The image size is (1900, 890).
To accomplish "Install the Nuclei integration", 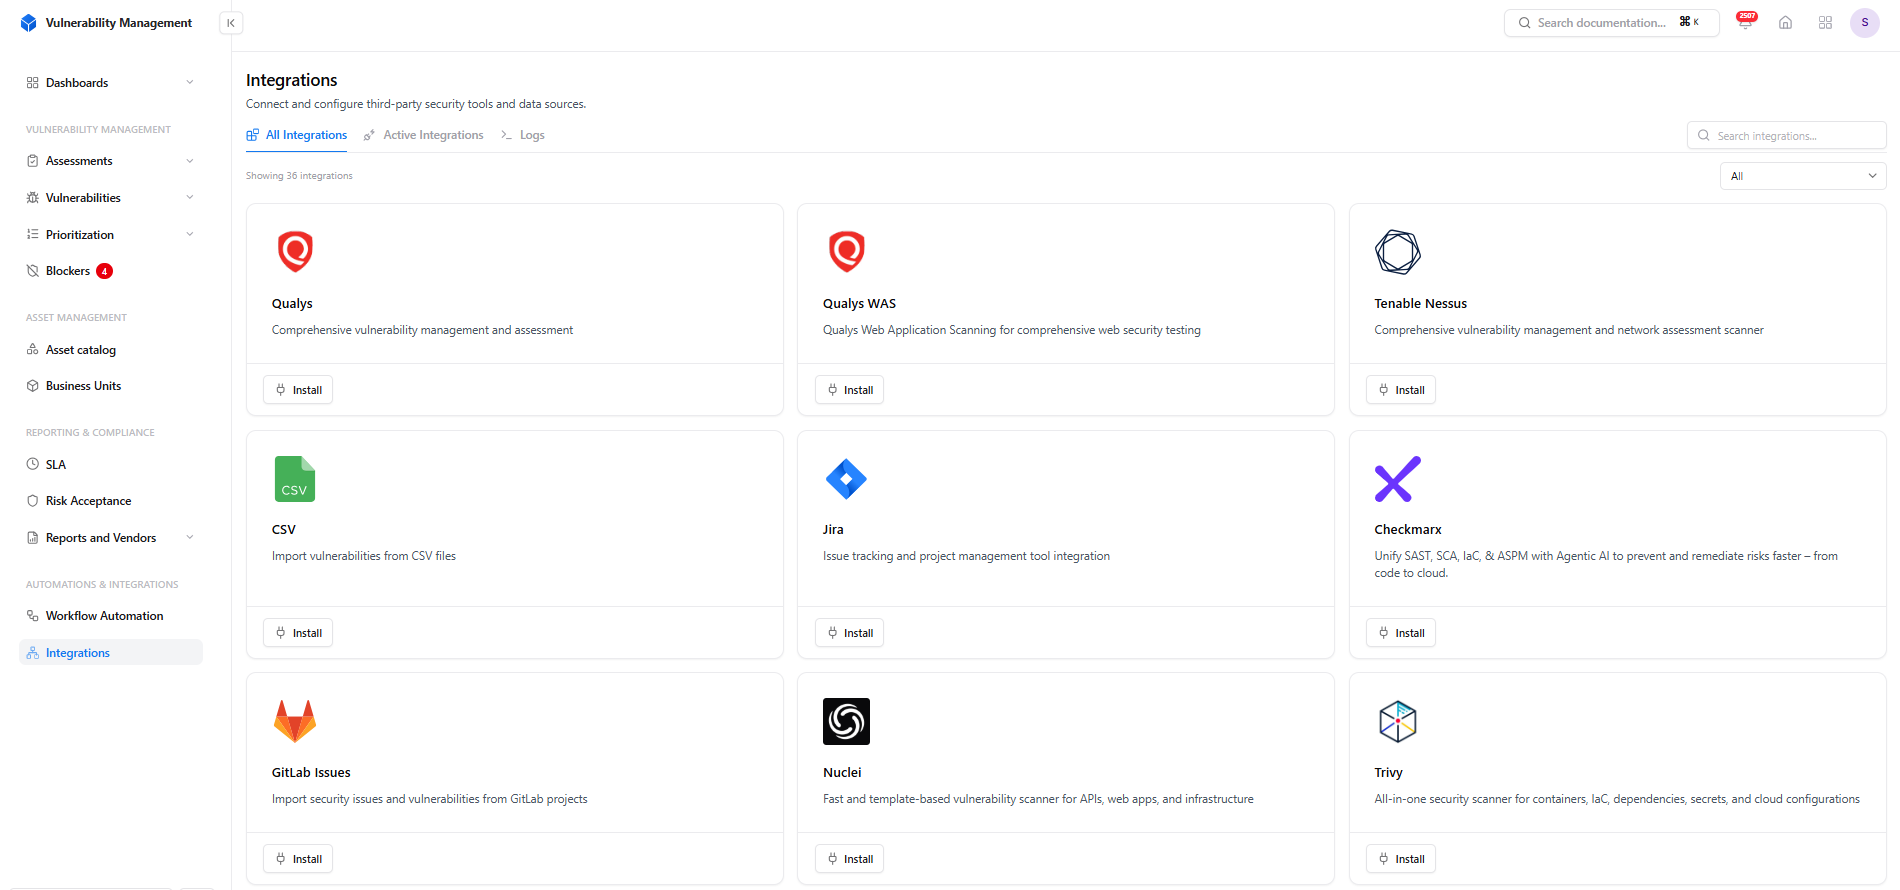I will click(x=849, y=859).
